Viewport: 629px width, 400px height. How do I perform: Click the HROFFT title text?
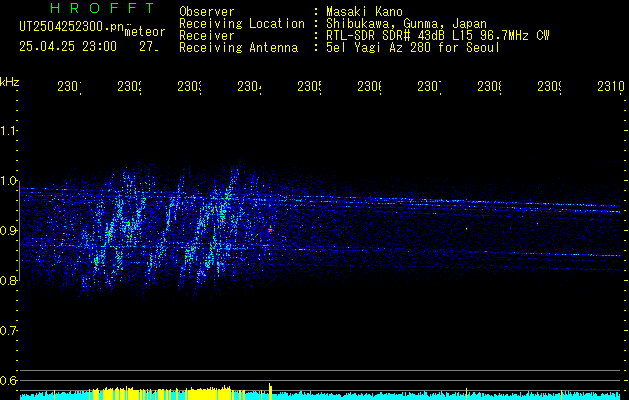[102, 8]
